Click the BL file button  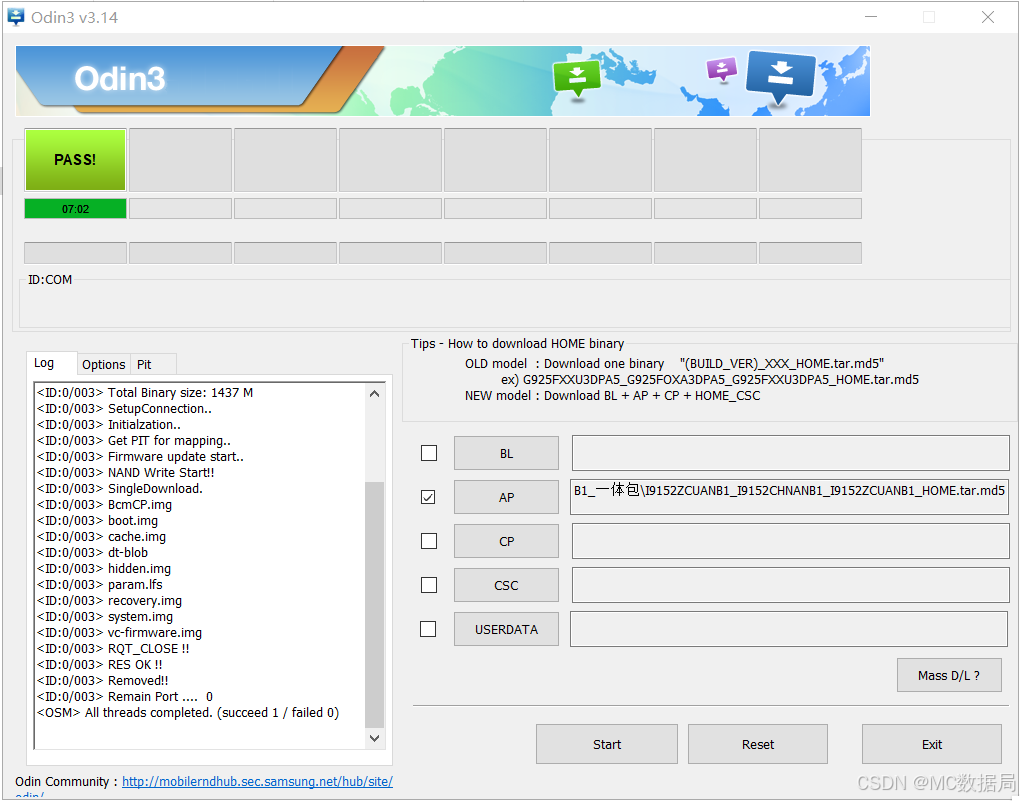(506, 453)
